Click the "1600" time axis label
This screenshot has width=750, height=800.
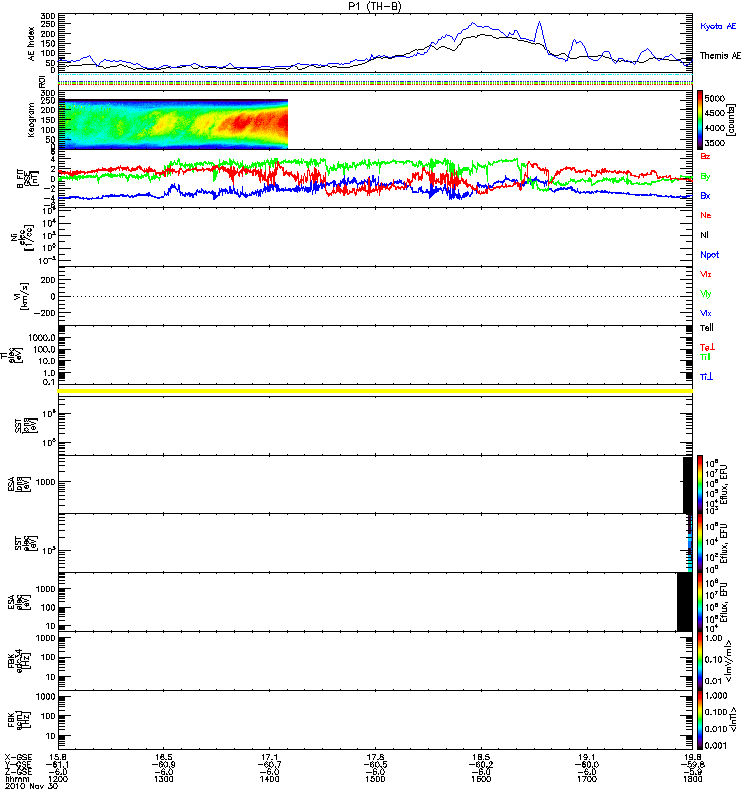[x=481, y=779]
